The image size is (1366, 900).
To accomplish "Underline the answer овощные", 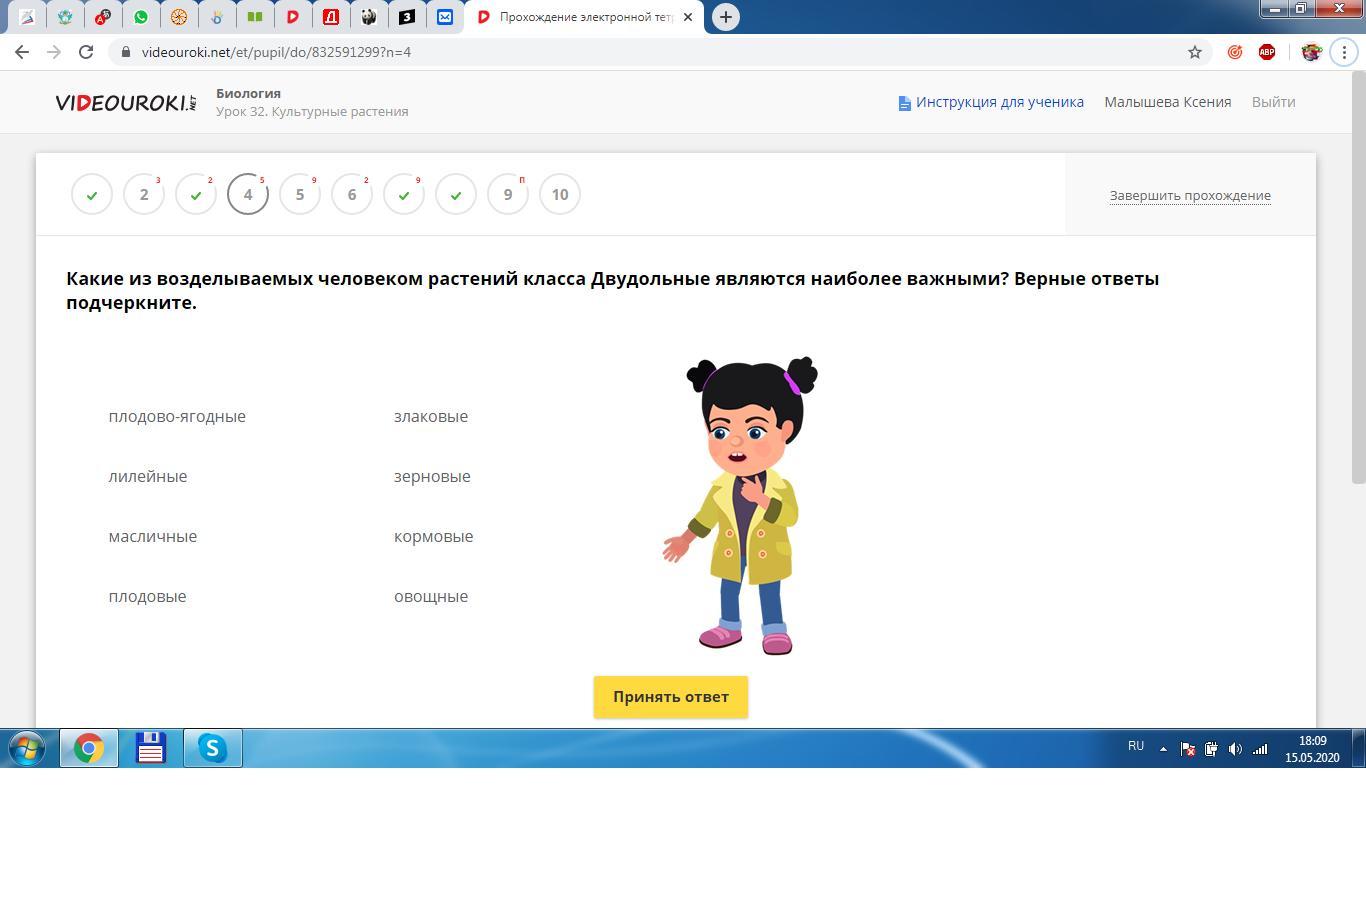I will [x=431, y=597].
